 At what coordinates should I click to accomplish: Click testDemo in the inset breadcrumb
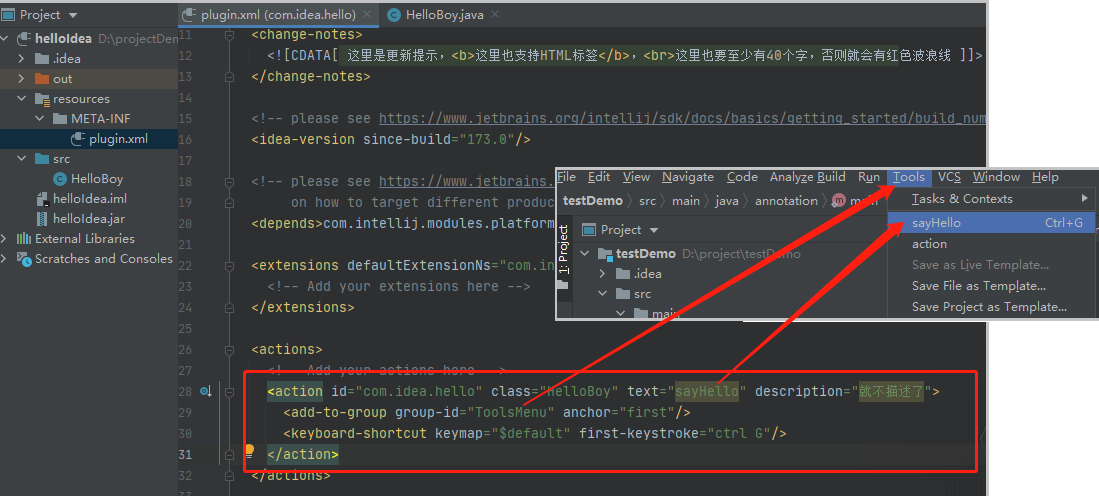[592, 201]
